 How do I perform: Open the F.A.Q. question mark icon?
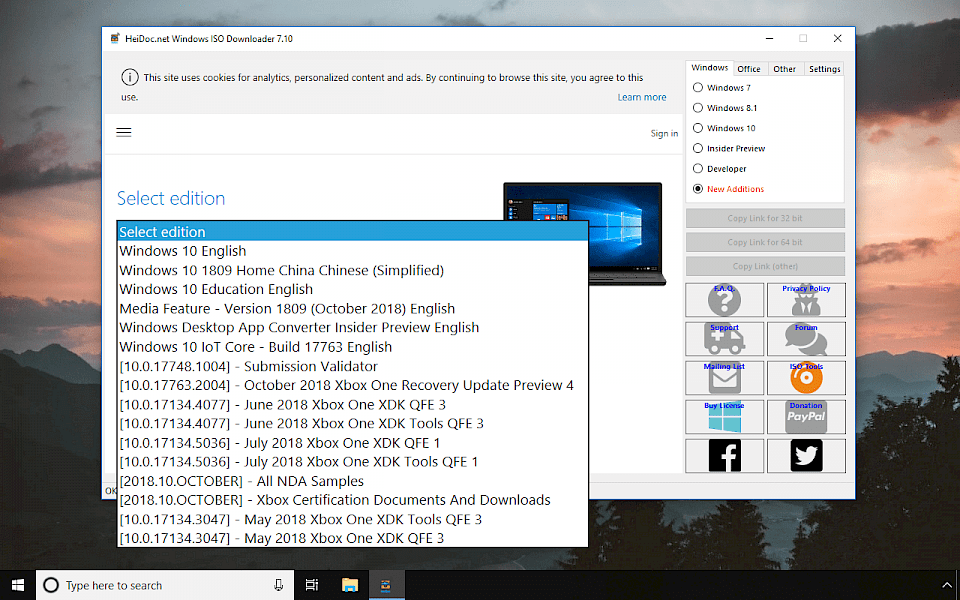724,299
